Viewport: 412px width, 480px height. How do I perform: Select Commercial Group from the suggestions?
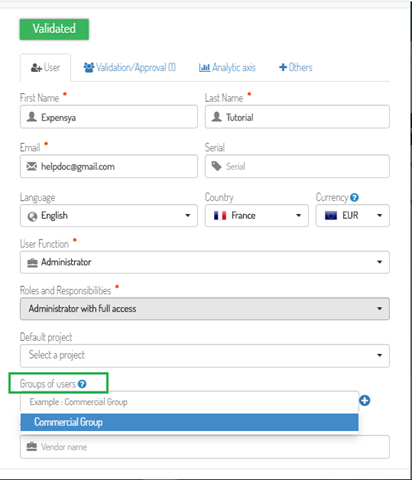tap(189, 422)
